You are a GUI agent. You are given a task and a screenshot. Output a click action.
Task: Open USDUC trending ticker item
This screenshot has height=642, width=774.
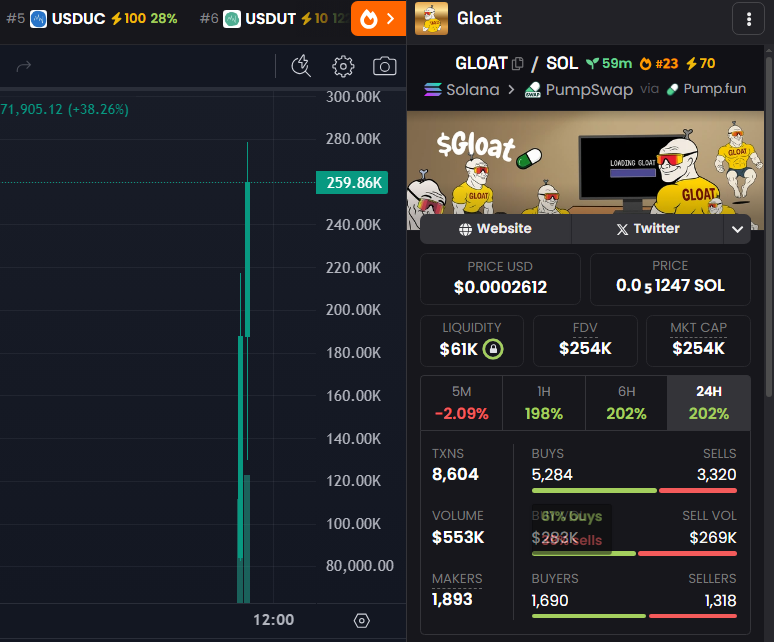pos(92,19)
